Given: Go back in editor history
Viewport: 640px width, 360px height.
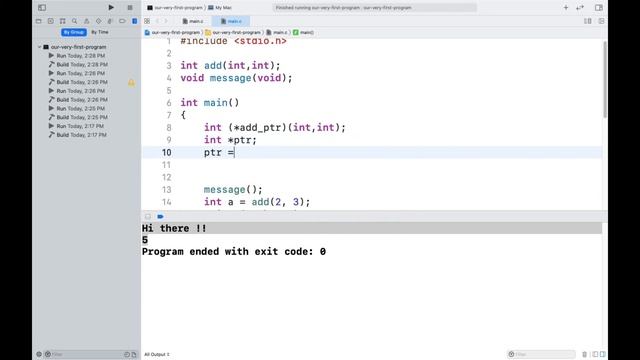Looking at the screenshot, I should [x=158, y=21].
